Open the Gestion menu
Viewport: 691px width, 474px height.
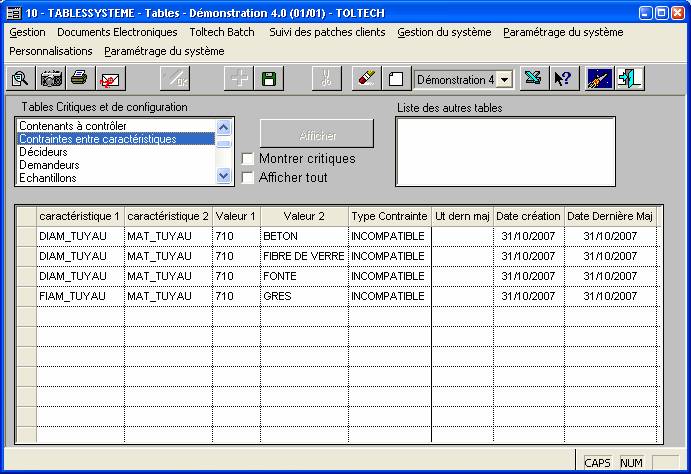click(27, 32)
